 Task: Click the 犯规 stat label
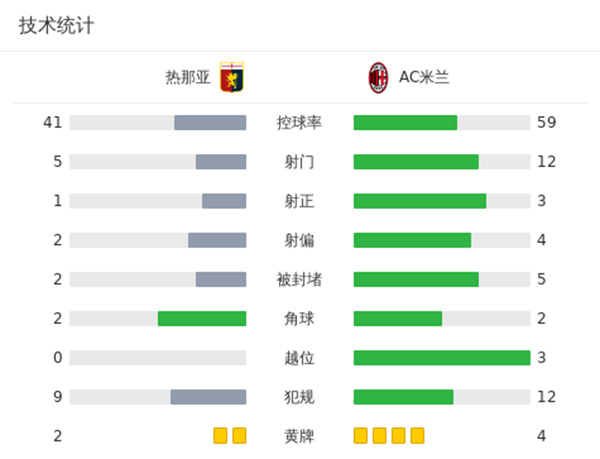(299, 397)
